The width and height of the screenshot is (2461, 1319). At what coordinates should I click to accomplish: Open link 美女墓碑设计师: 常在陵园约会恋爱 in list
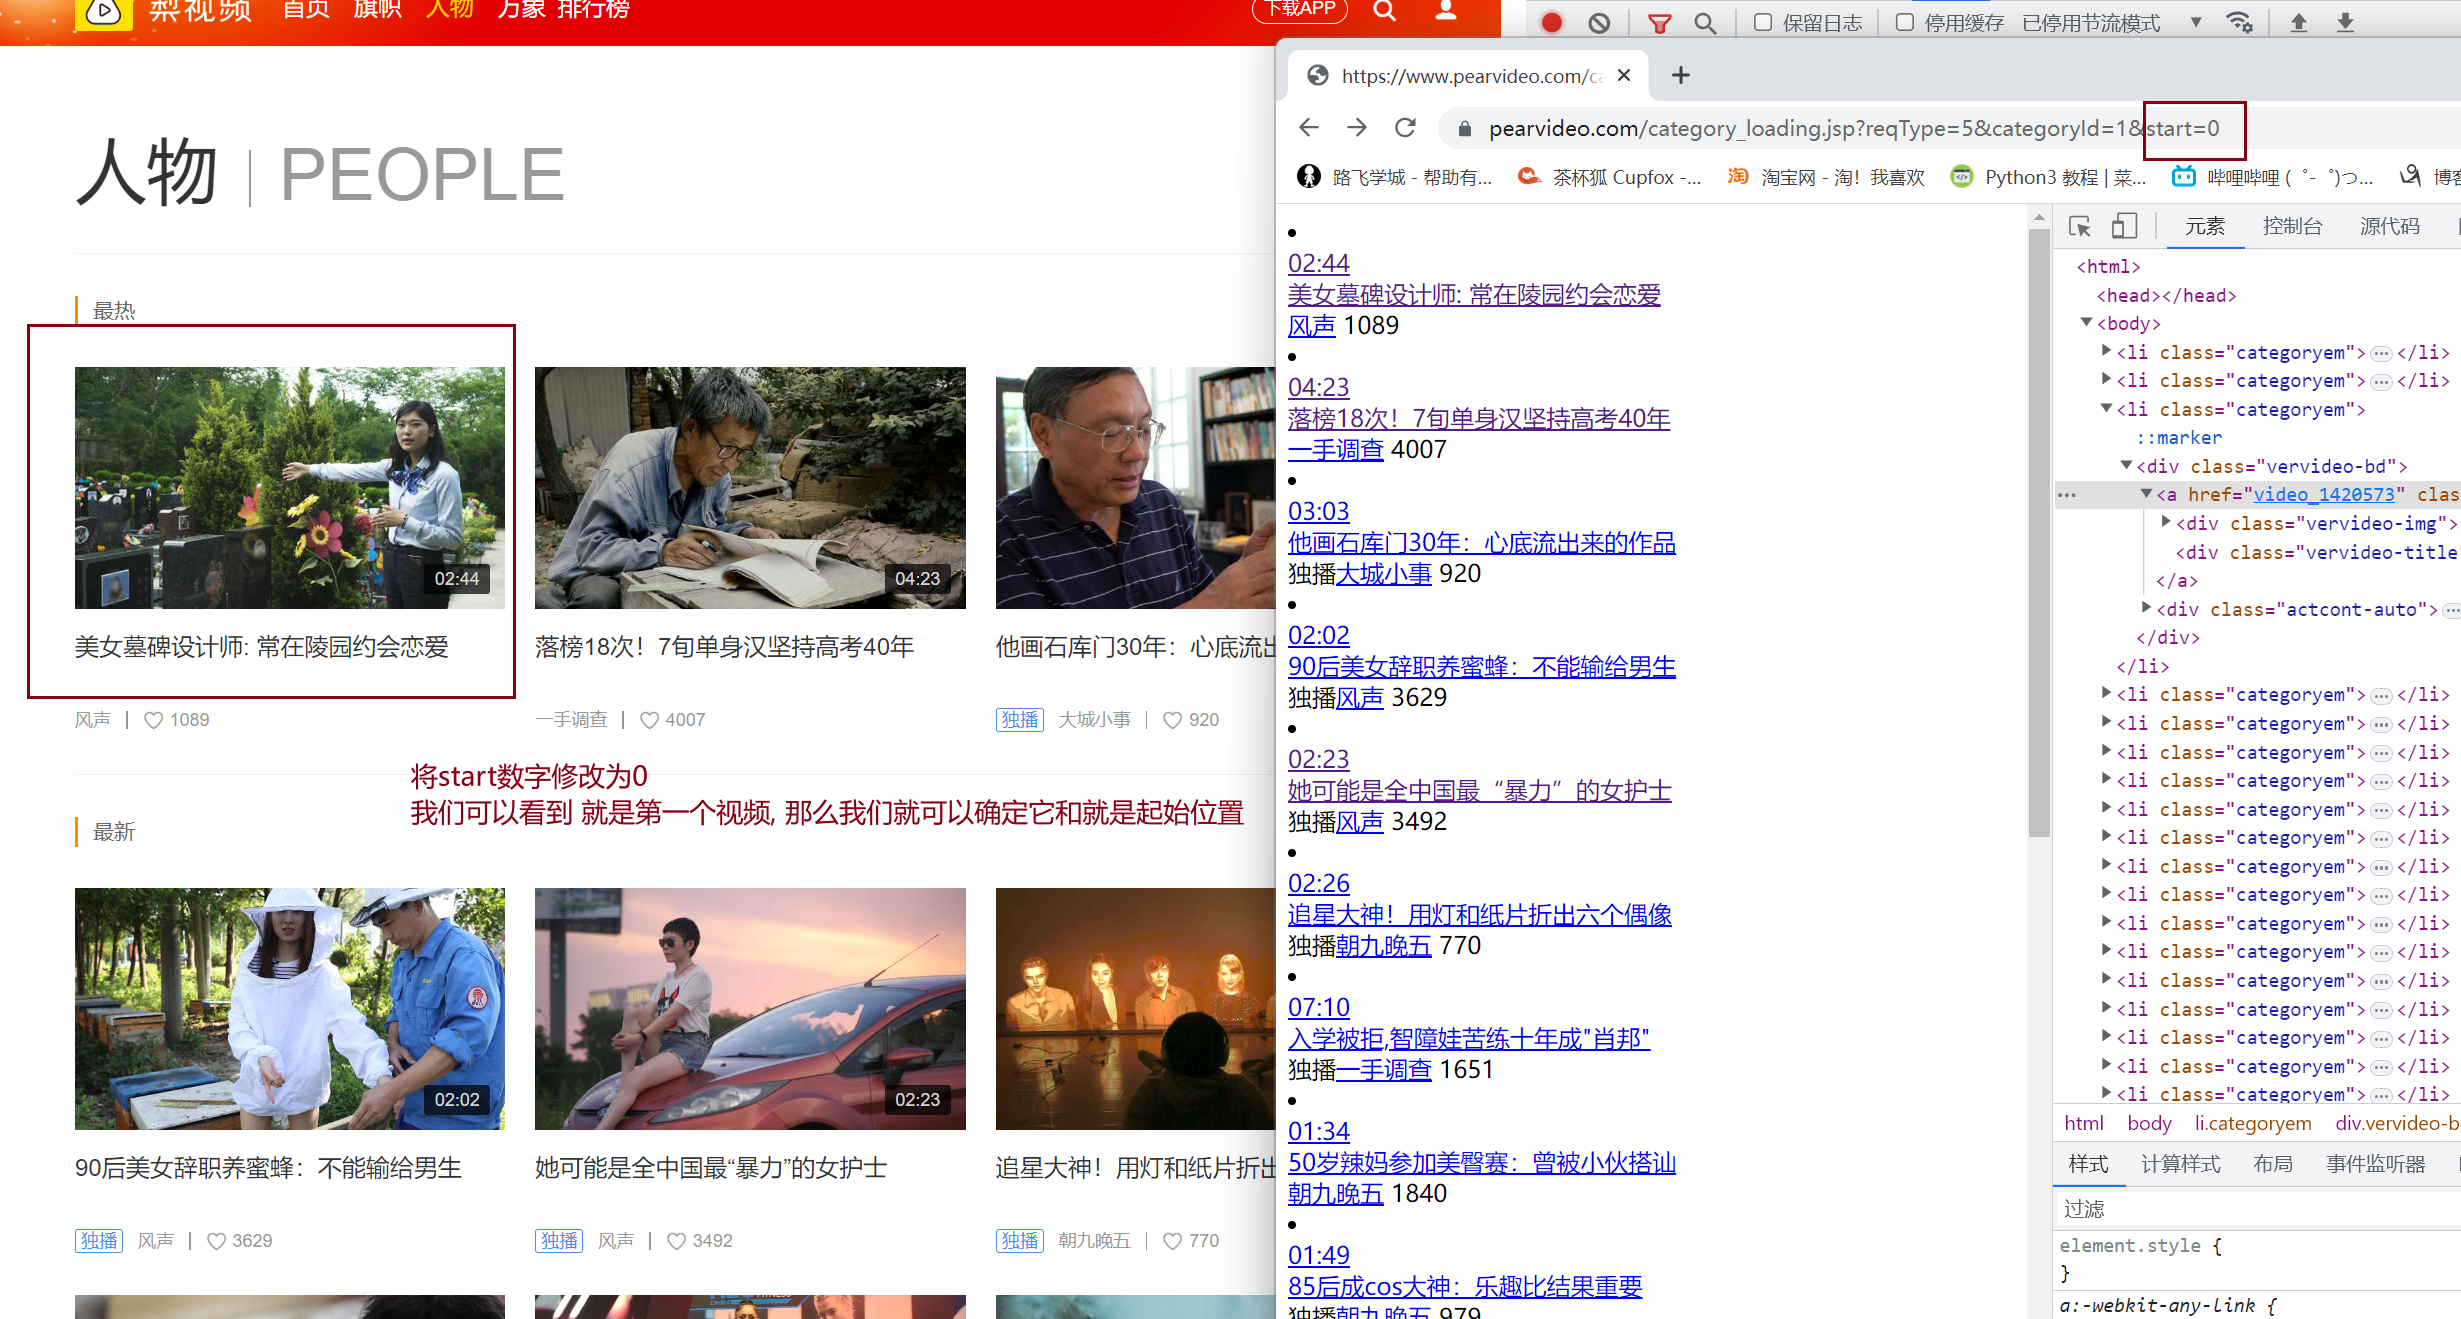[1474, 295]
